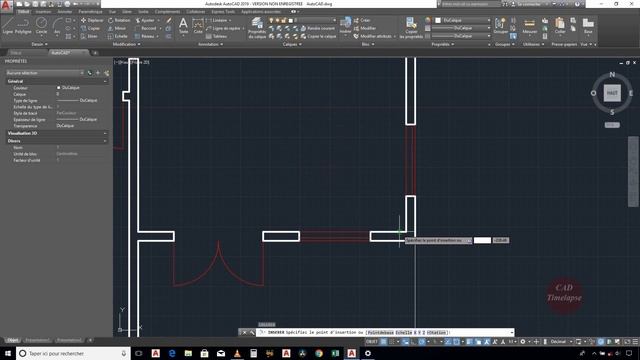Select the Texte annotation tool
Image resolution: width=640 pixels, height=360 pixels.
[184, 26]
